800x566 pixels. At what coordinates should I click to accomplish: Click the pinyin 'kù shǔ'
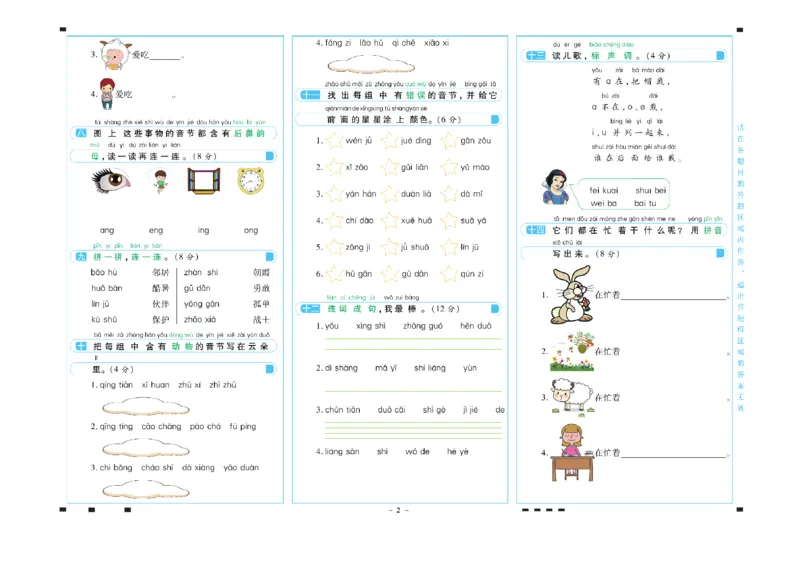click(x=104, y=319)
